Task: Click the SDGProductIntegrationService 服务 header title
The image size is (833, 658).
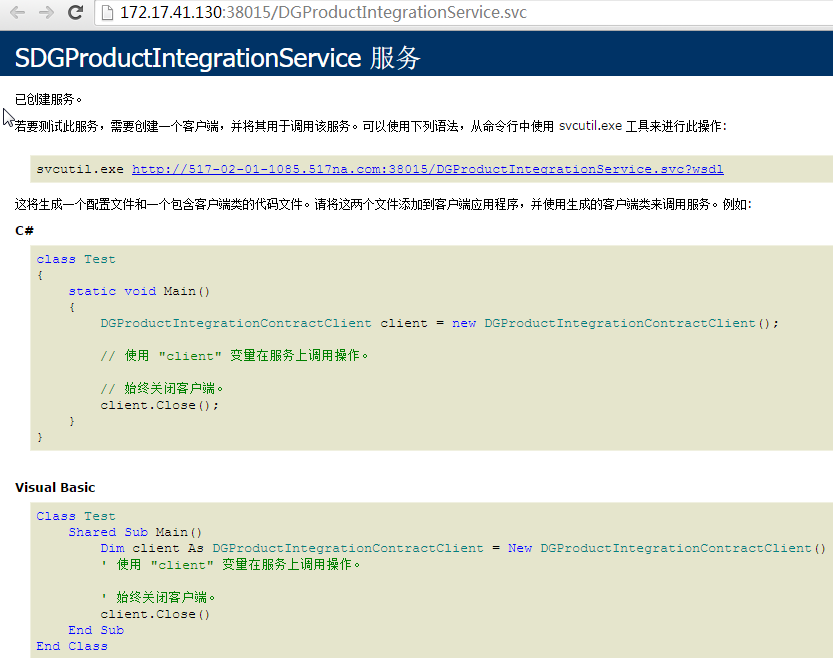Action: (x=217, y=58)
